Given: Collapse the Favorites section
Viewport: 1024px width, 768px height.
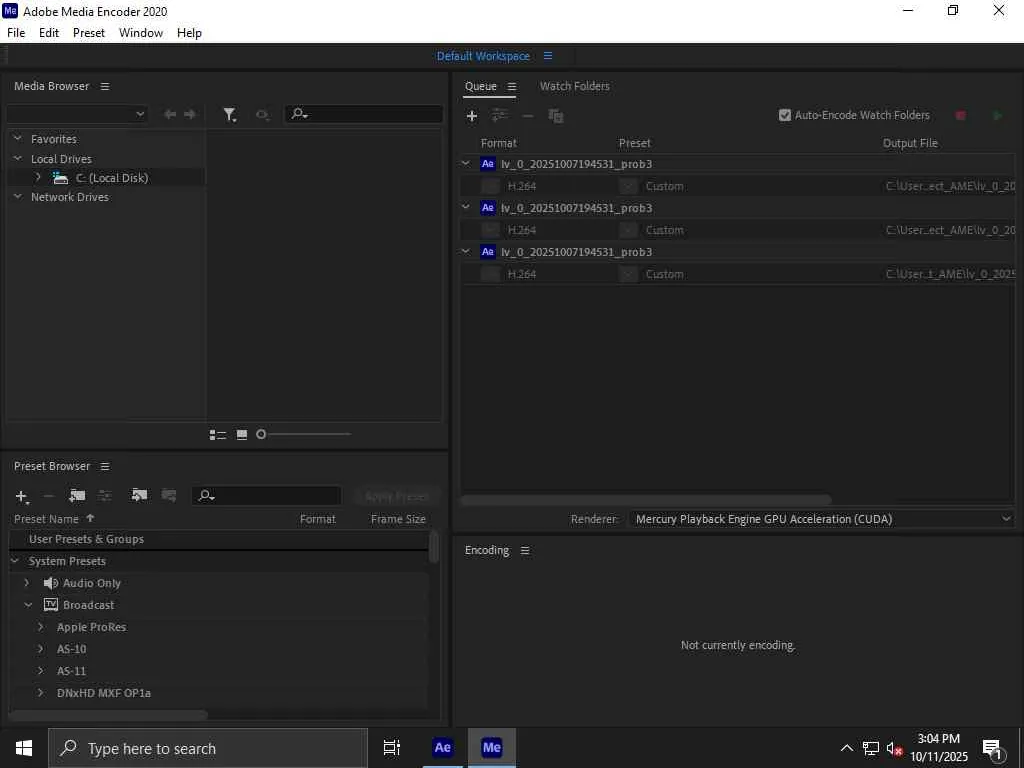Looking at the screenshot, I should point(18,138).
